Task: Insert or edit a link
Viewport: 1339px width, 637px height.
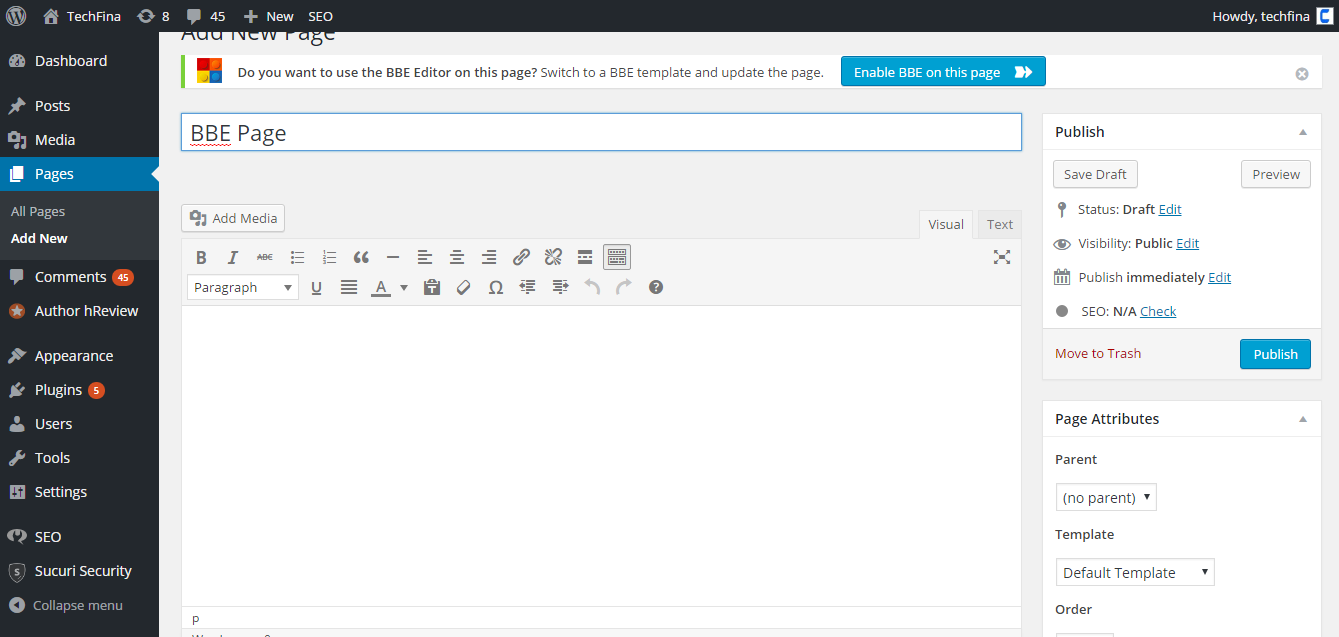Action: pos(521,257)
